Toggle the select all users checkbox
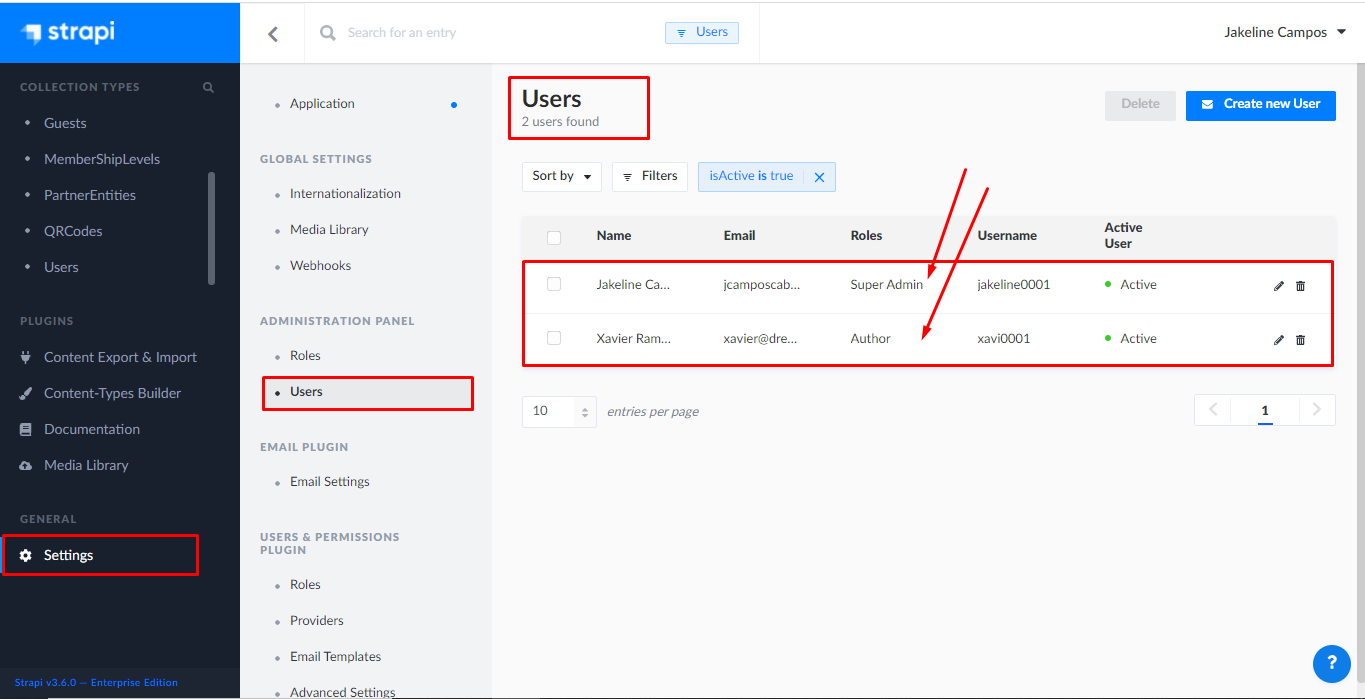The height and width of the screenshot is (699, 1365). pyautogui.click(x=554, y=237)
